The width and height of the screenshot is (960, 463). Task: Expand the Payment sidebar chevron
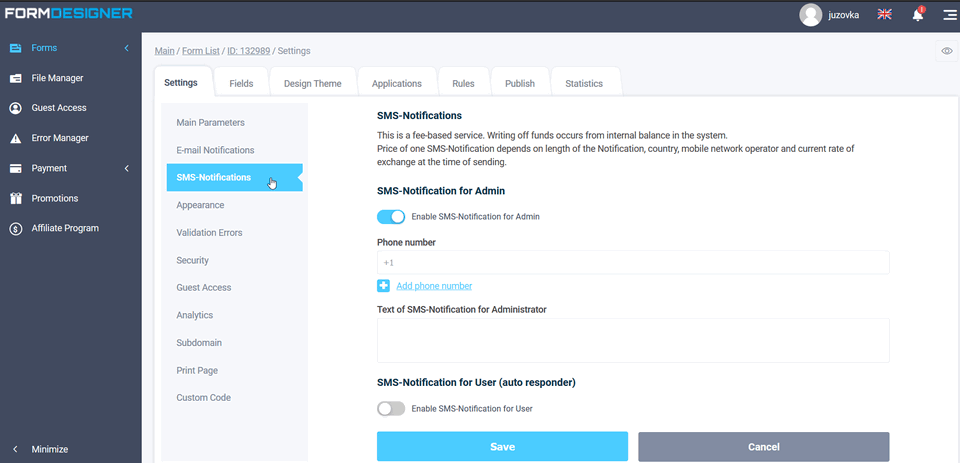(x=127, y=168)
